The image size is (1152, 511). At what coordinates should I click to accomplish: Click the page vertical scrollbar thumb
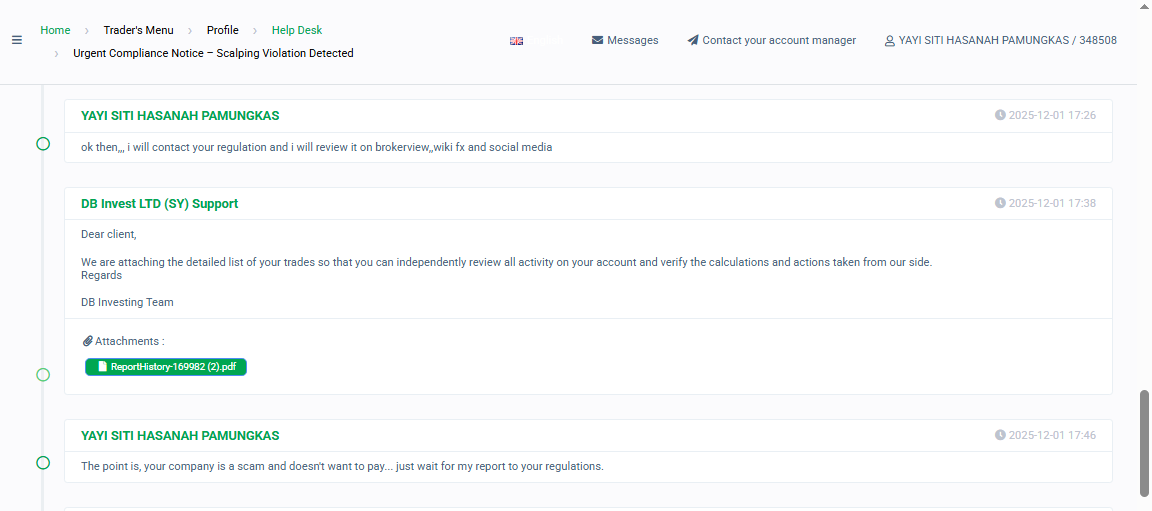click(1144, 442)
